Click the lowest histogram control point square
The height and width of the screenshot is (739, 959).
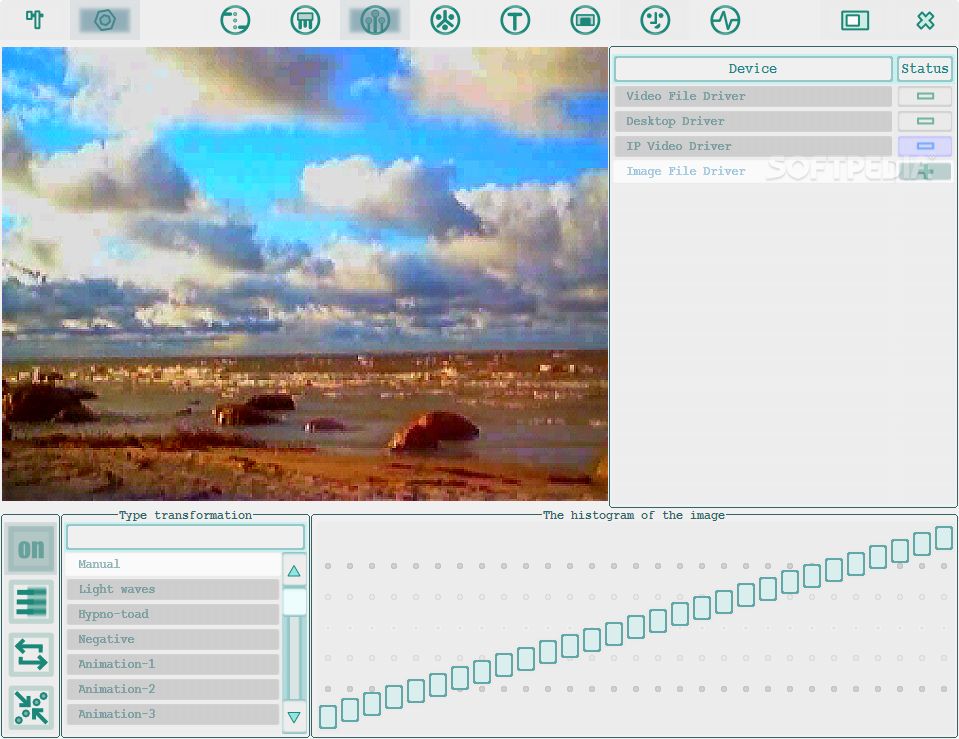328,716
